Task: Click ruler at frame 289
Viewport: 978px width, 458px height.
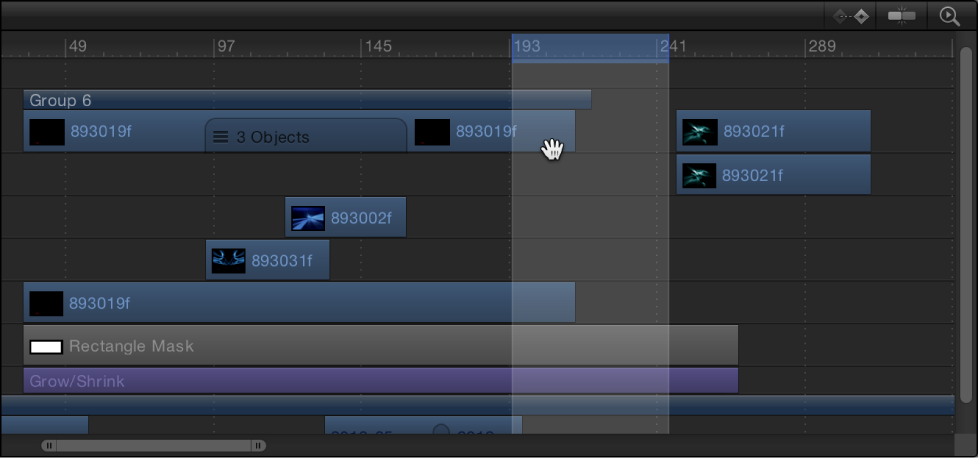Action: (x=820, y=46)
